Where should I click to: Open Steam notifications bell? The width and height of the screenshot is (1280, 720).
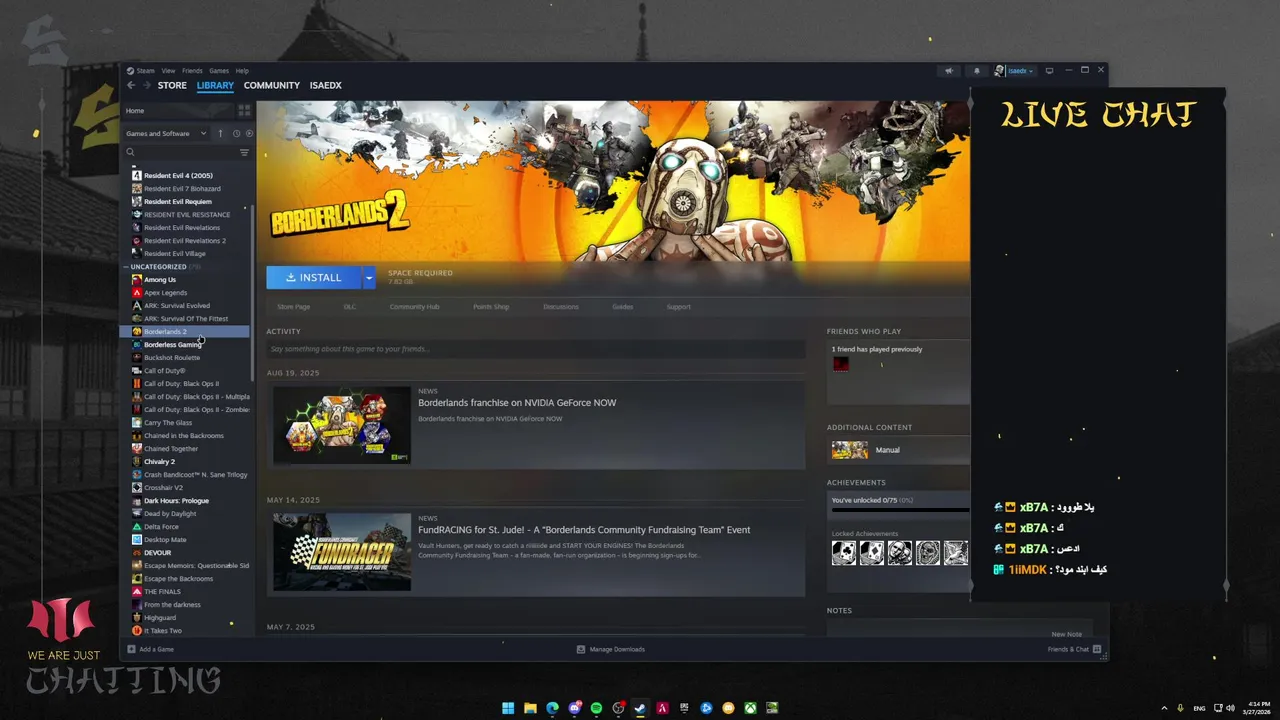[x=977, y=71]
